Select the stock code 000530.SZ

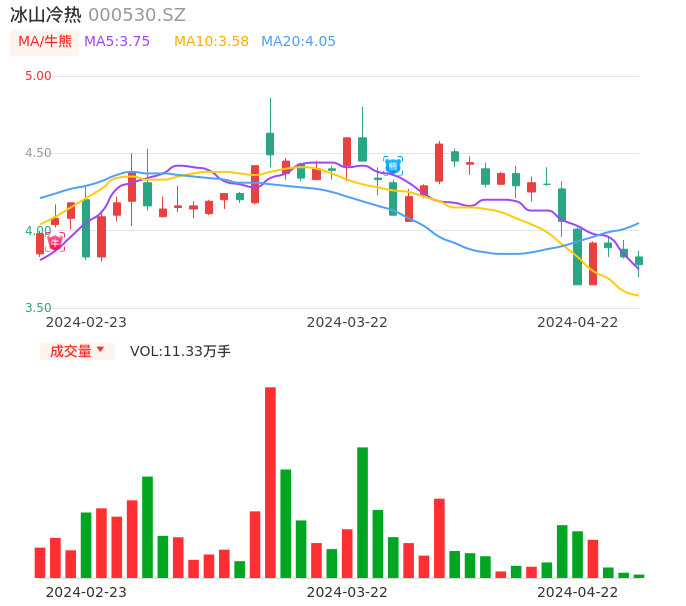tap(137, 15)
